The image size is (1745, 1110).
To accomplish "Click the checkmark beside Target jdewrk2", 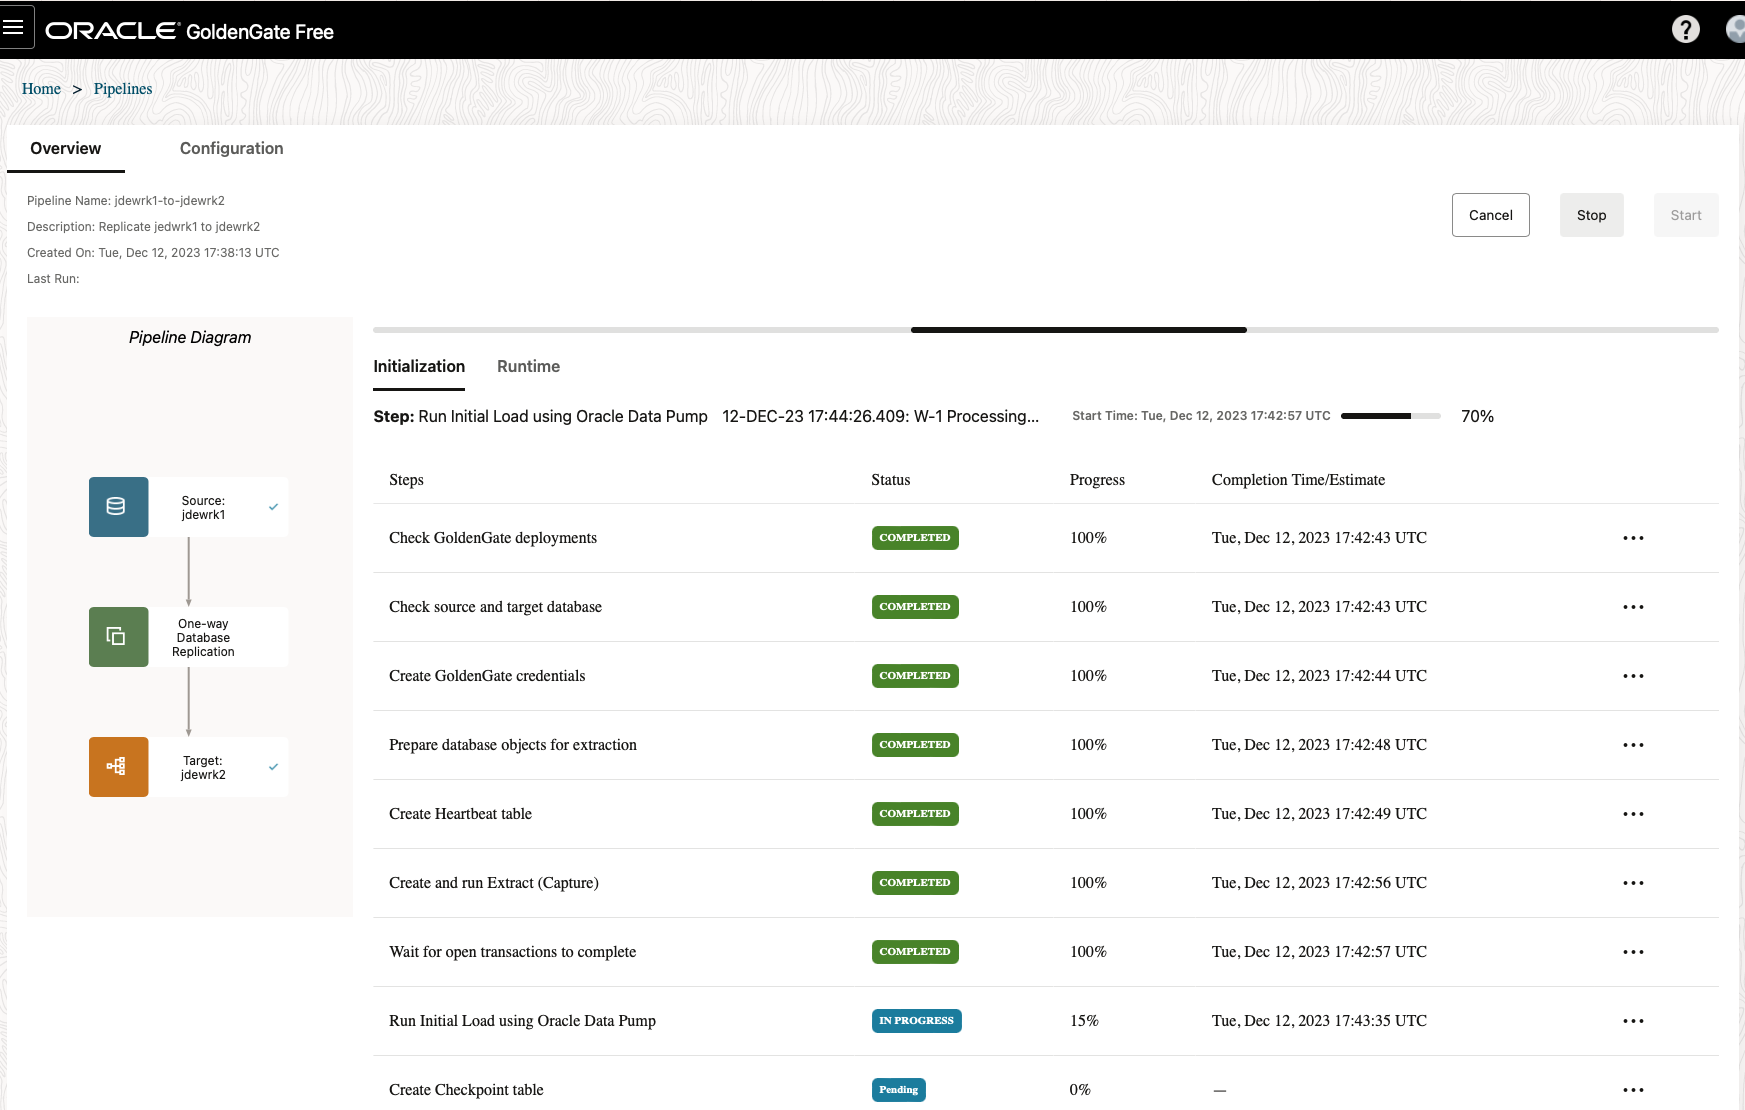I will coord(273,767).
